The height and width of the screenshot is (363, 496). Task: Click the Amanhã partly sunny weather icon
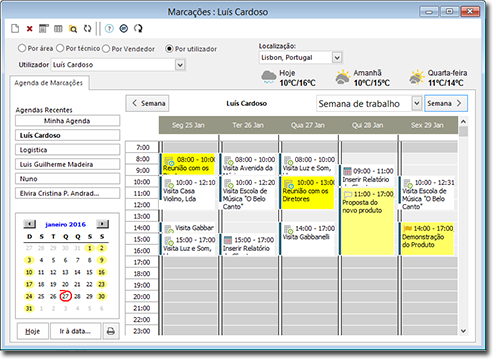(343, 77)
